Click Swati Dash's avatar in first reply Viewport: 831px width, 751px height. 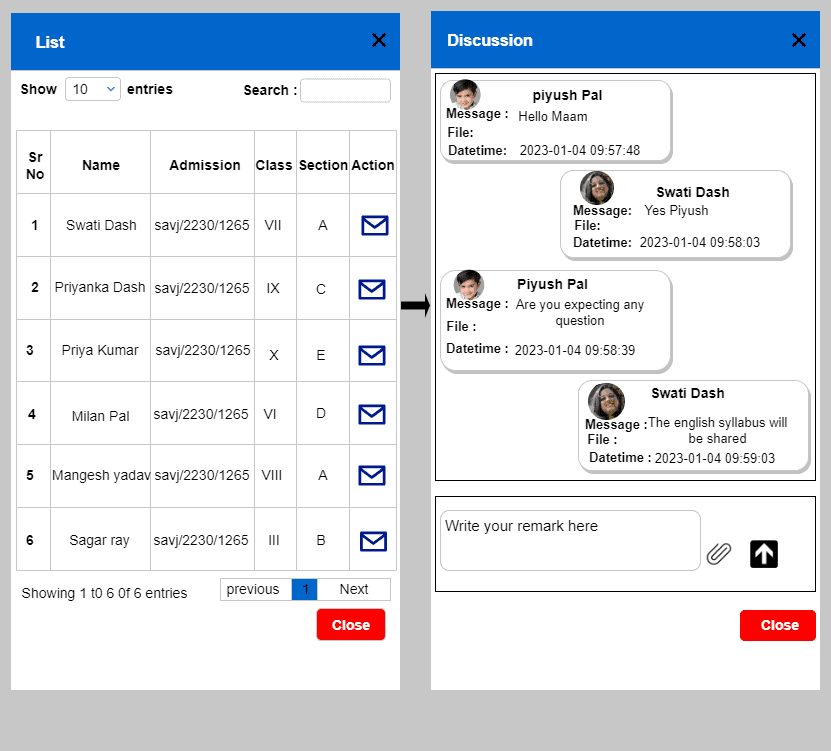pyautogui.click(x=597, y=188)
